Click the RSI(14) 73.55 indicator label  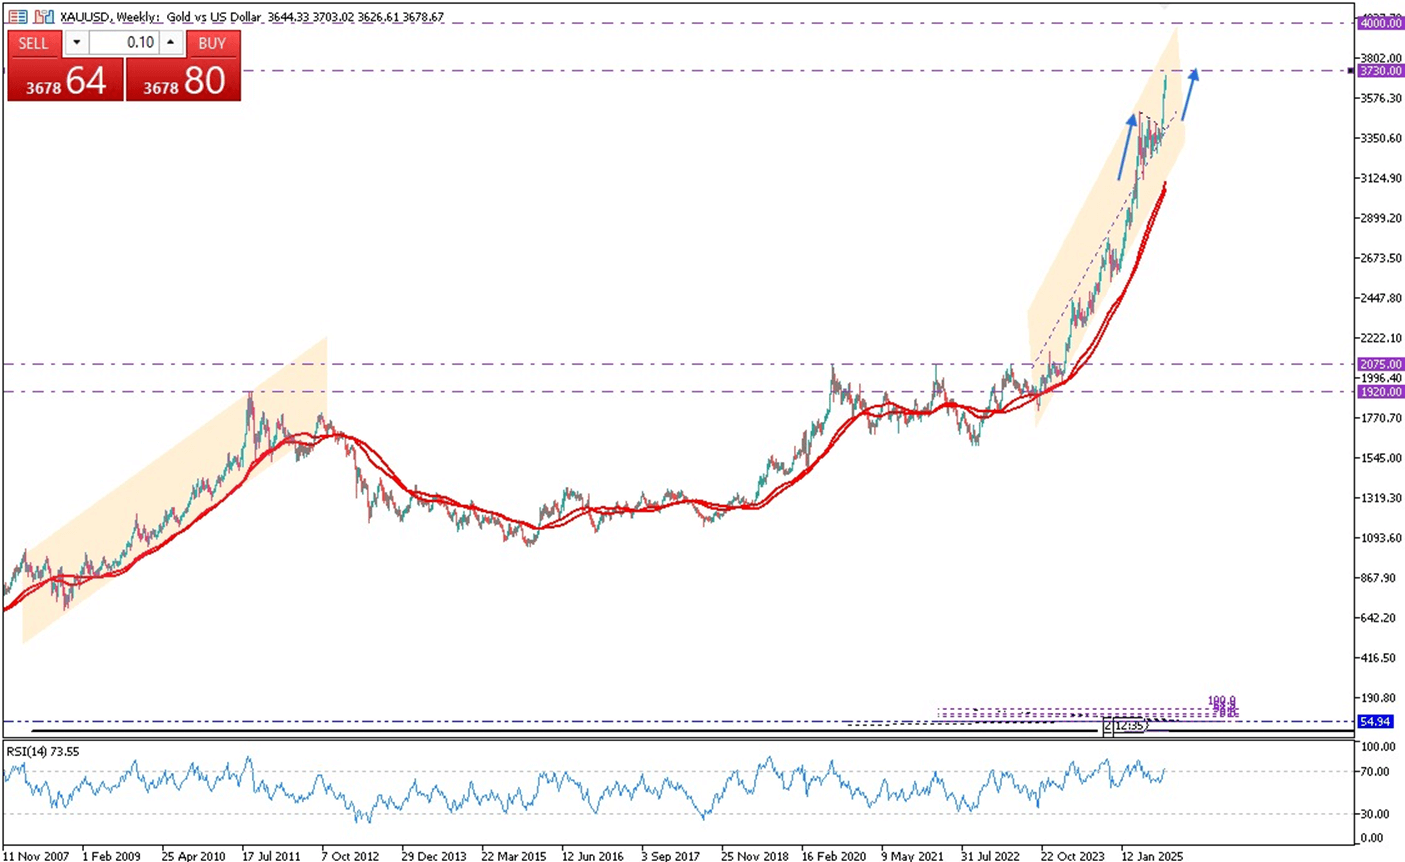click(43, 751)
